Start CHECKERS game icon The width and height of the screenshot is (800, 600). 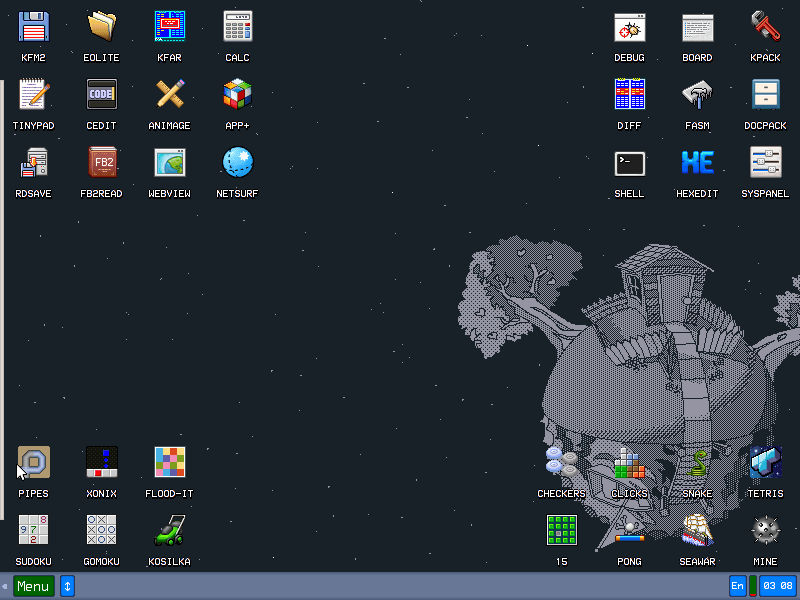pyautogui.click(x=562, y=462)
